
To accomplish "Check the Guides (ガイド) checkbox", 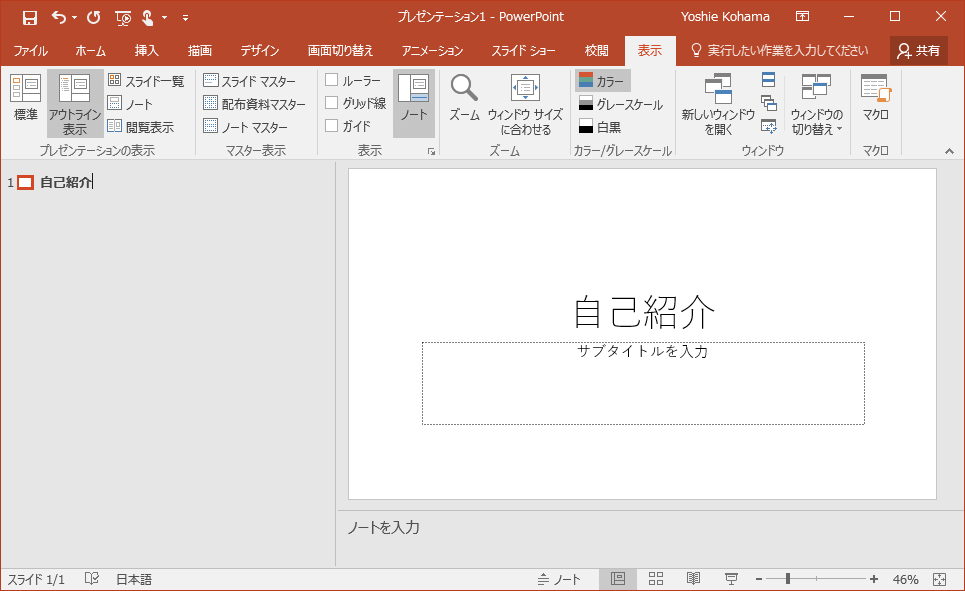I will click(332, 126).
